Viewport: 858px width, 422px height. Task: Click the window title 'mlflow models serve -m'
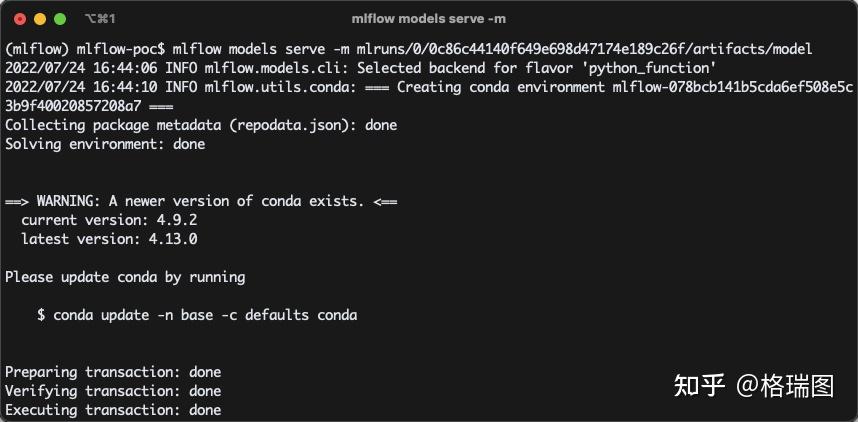(428, 19)
